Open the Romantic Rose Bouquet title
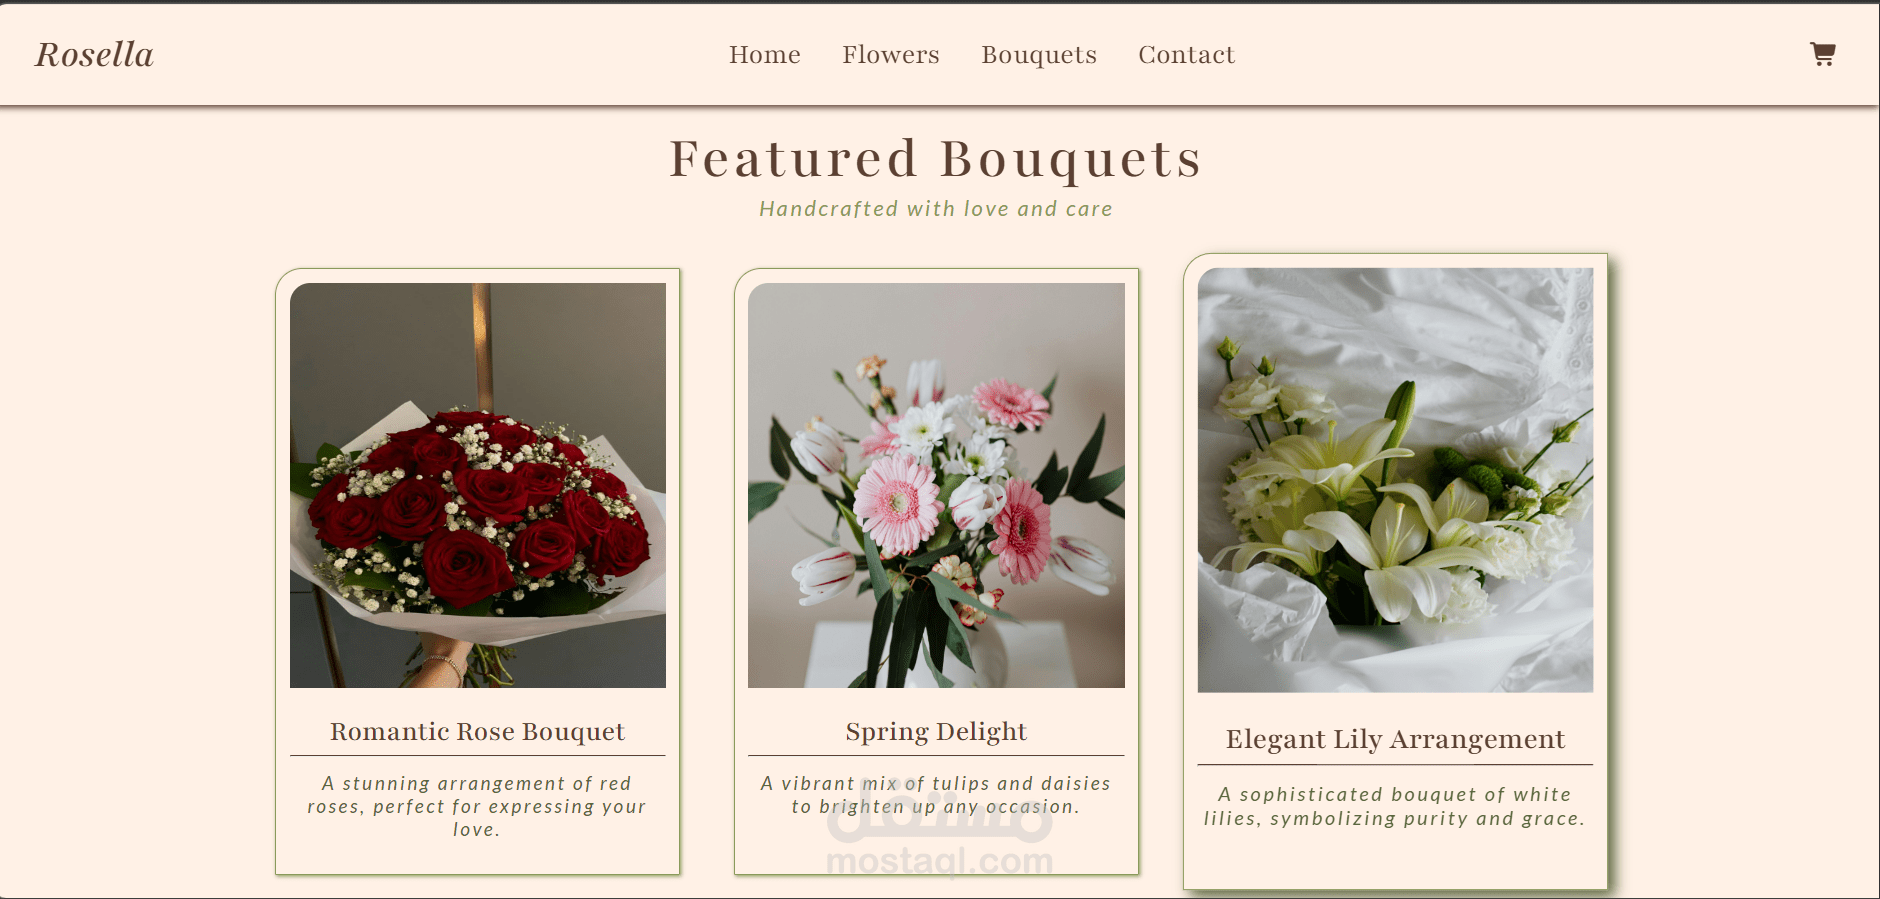Image resolution: width=1880 pixels, height=899 pixels. click(x=478, y=732)
